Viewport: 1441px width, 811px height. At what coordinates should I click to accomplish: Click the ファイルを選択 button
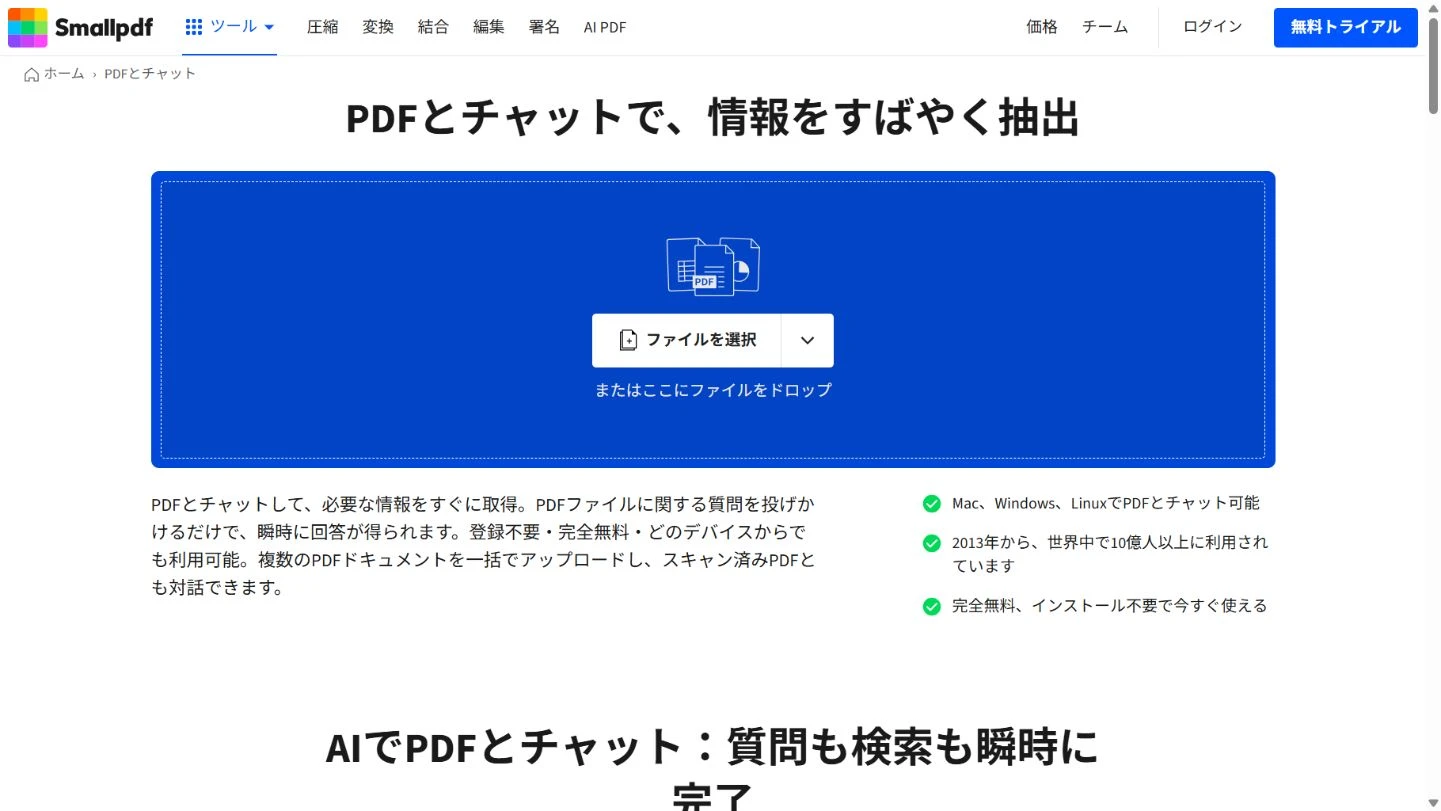click(x=686, y=340)
